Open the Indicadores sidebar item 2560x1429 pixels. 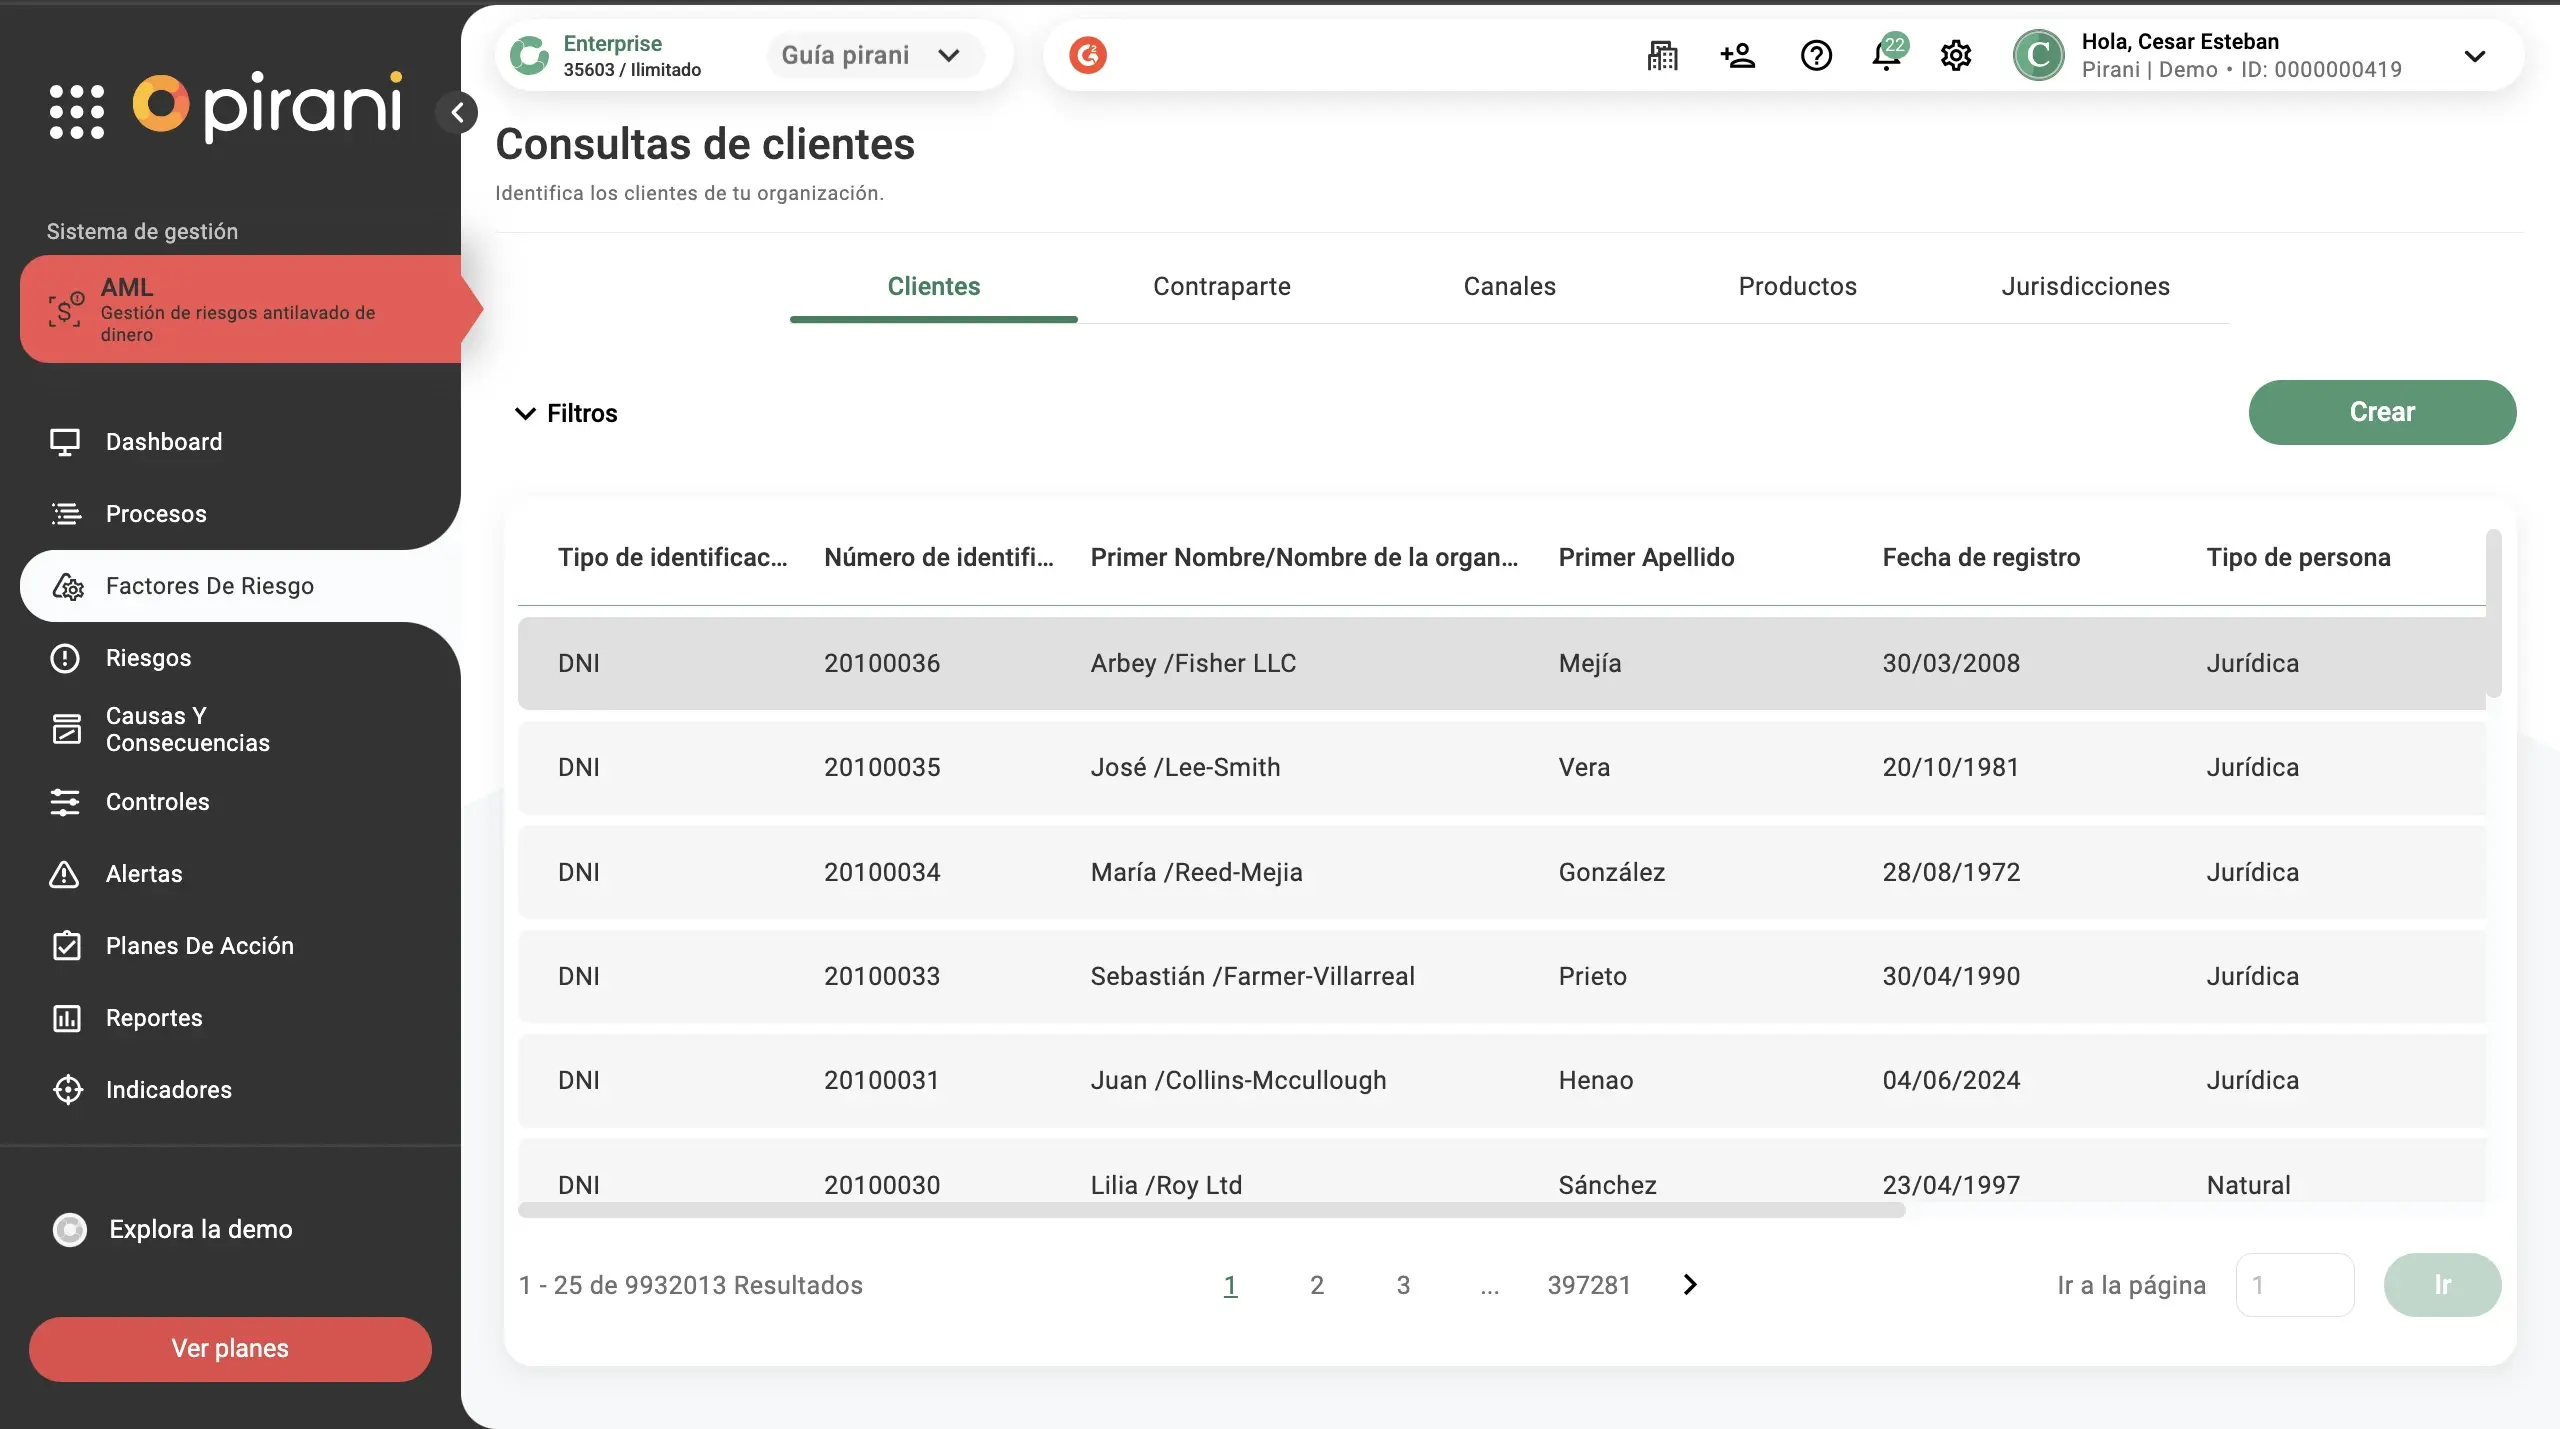168,1090
